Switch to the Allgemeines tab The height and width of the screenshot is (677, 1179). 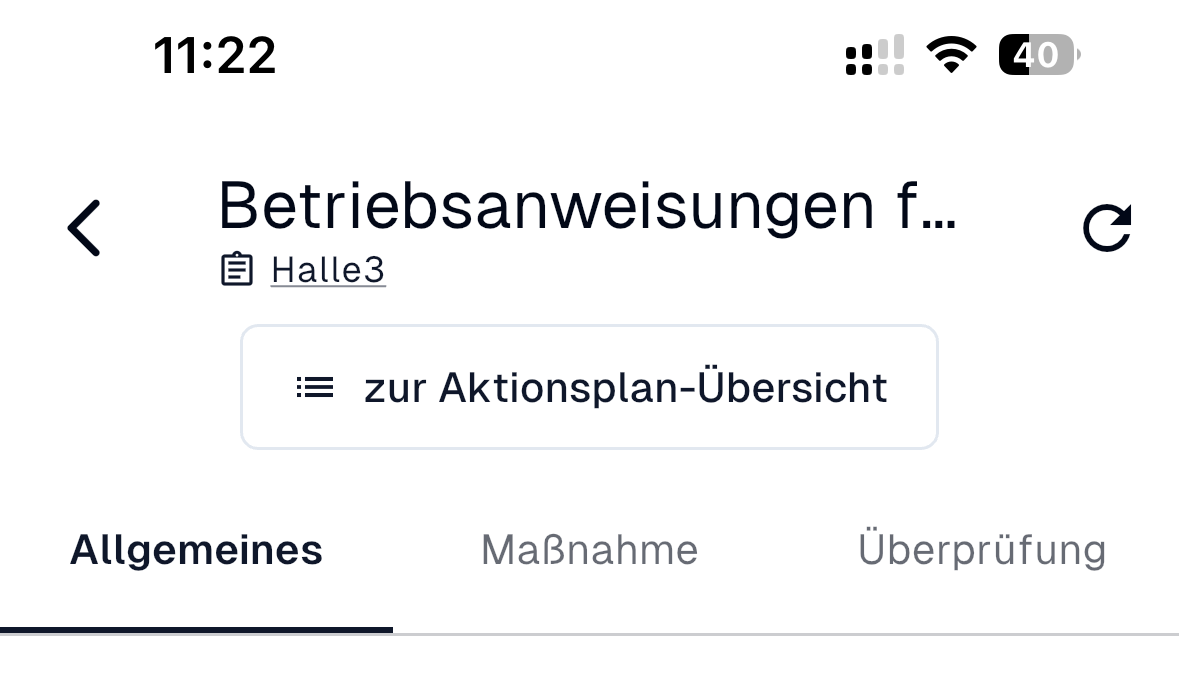click(x=196, y=550)
